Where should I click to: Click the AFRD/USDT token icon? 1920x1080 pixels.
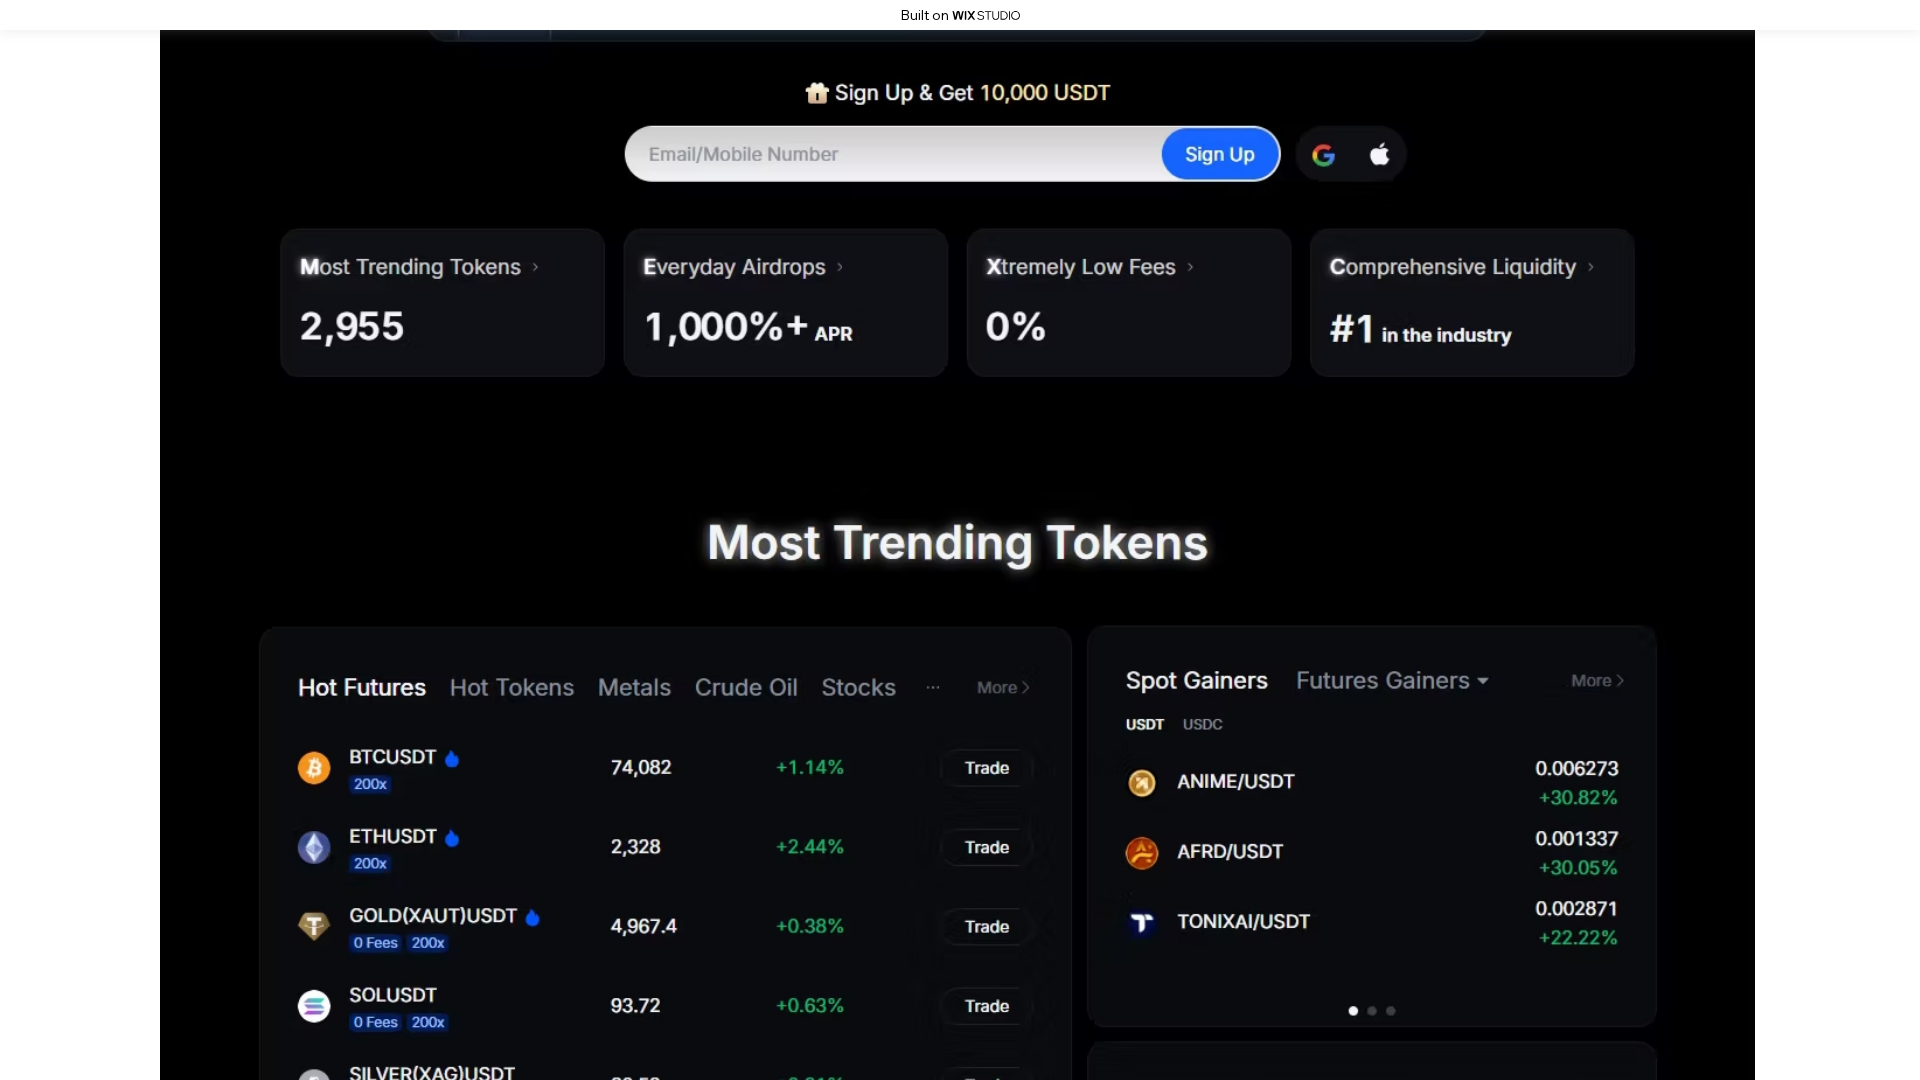tap(1142, 853)
